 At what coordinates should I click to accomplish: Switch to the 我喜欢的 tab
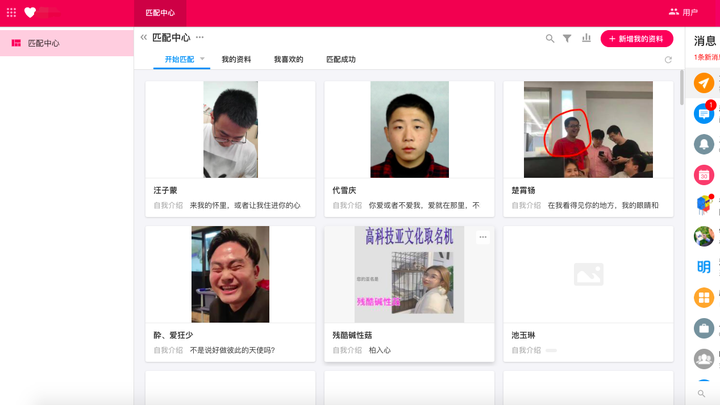click(x=288, y=59)
